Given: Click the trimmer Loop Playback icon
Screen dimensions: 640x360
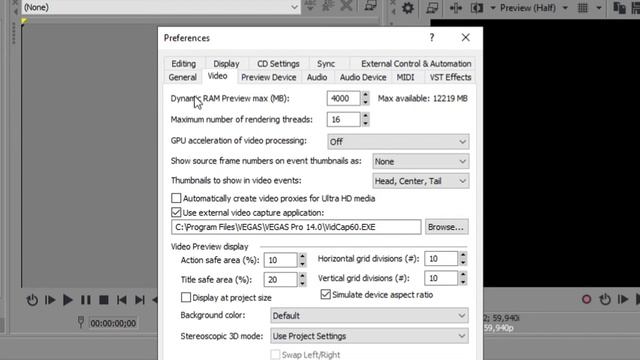Looking at the screenshot, I should pos(32,300).
